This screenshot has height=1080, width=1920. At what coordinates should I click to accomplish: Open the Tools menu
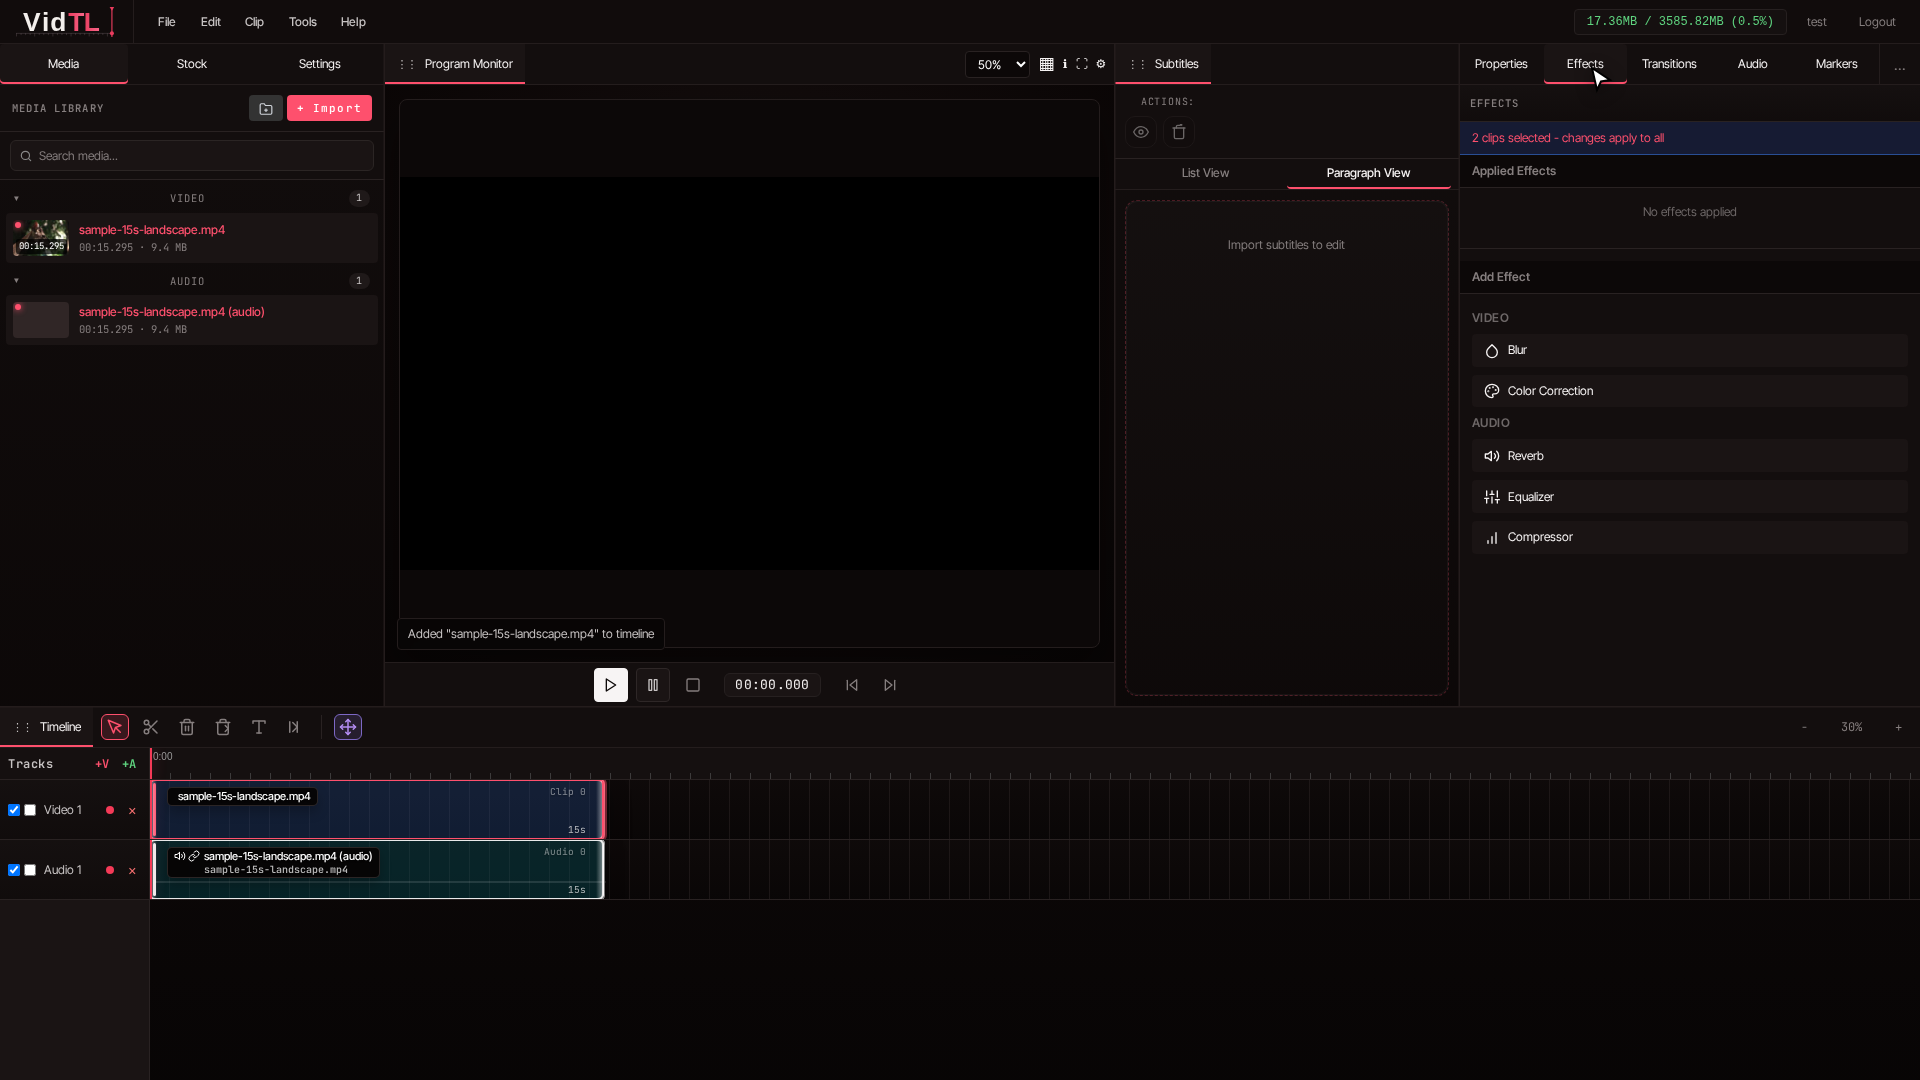click(x=303, y=22)
